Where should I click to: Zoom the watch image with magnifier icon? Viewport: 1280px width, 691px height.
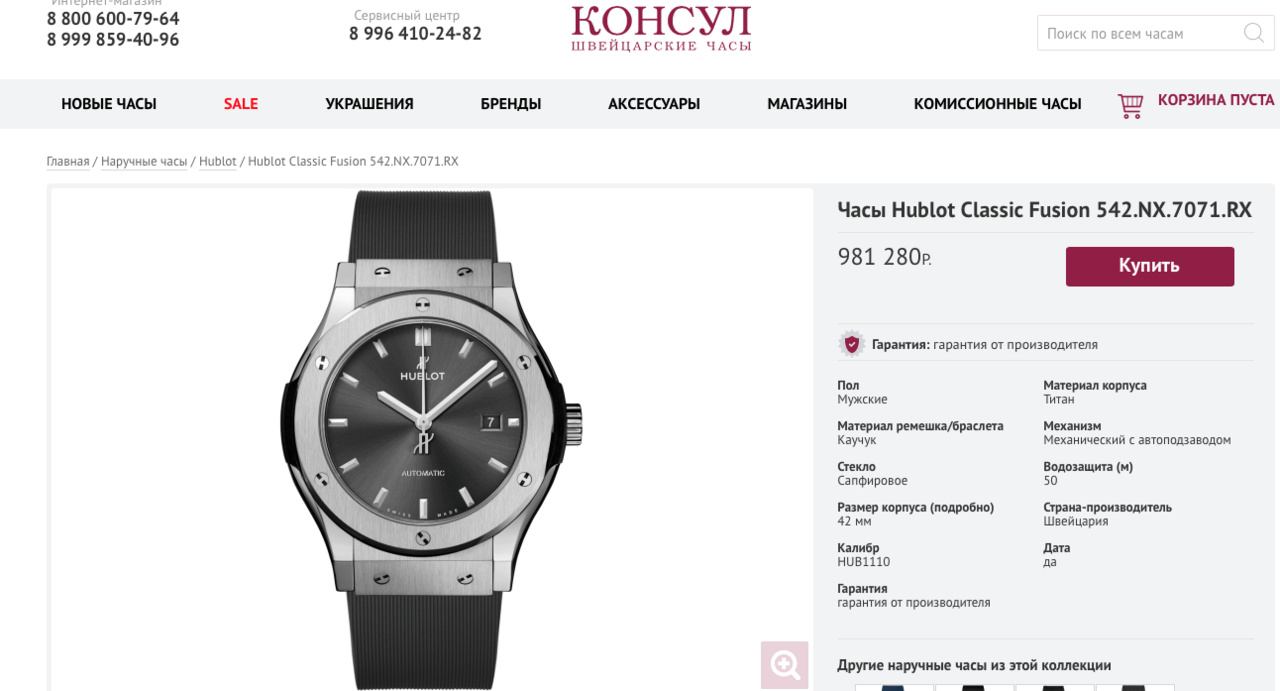pyautogui.click(x=784, y=665)
